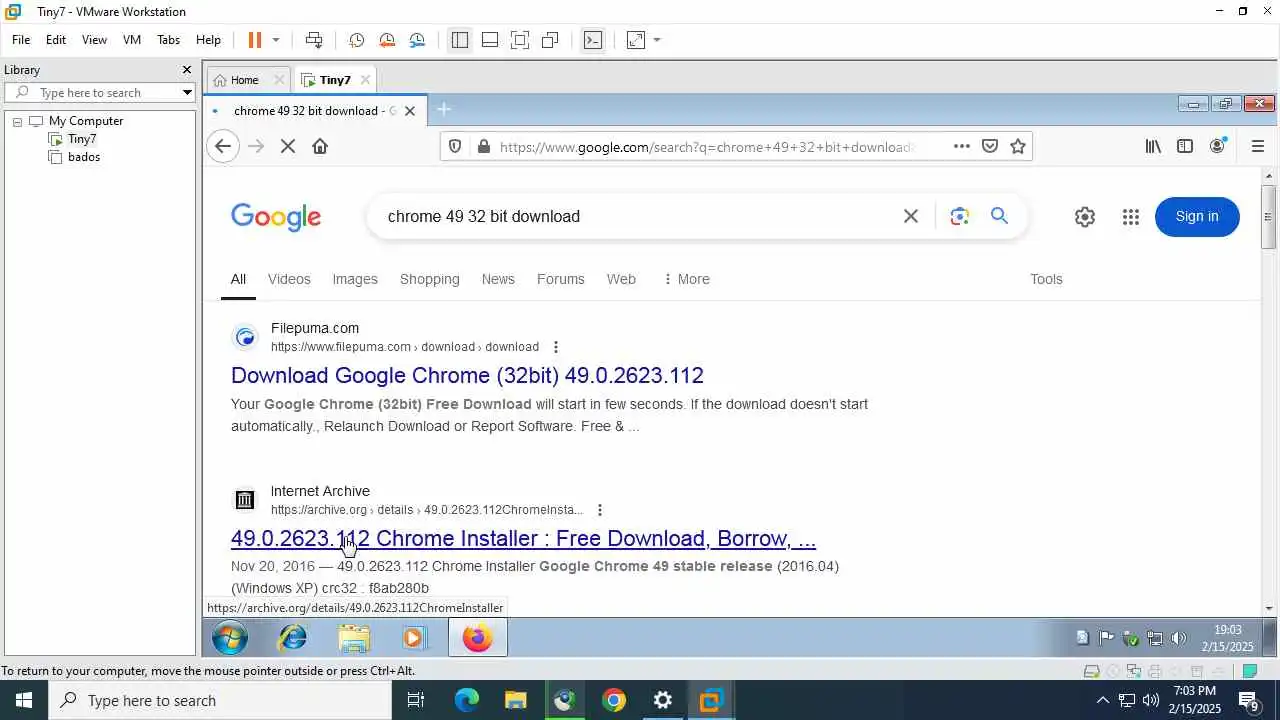This screenshot has width=1280, height=720.
Task: Go back in Firefox
Action: click(x=223, y=146)
